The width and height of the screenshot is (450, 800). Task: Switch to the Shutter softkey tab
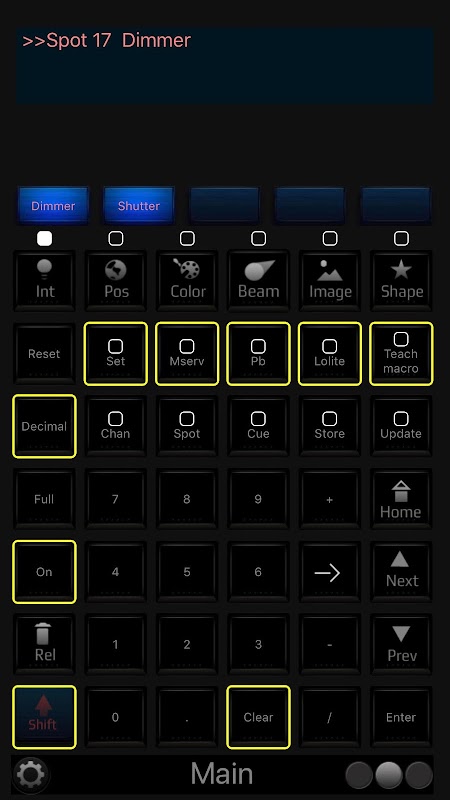139,206
